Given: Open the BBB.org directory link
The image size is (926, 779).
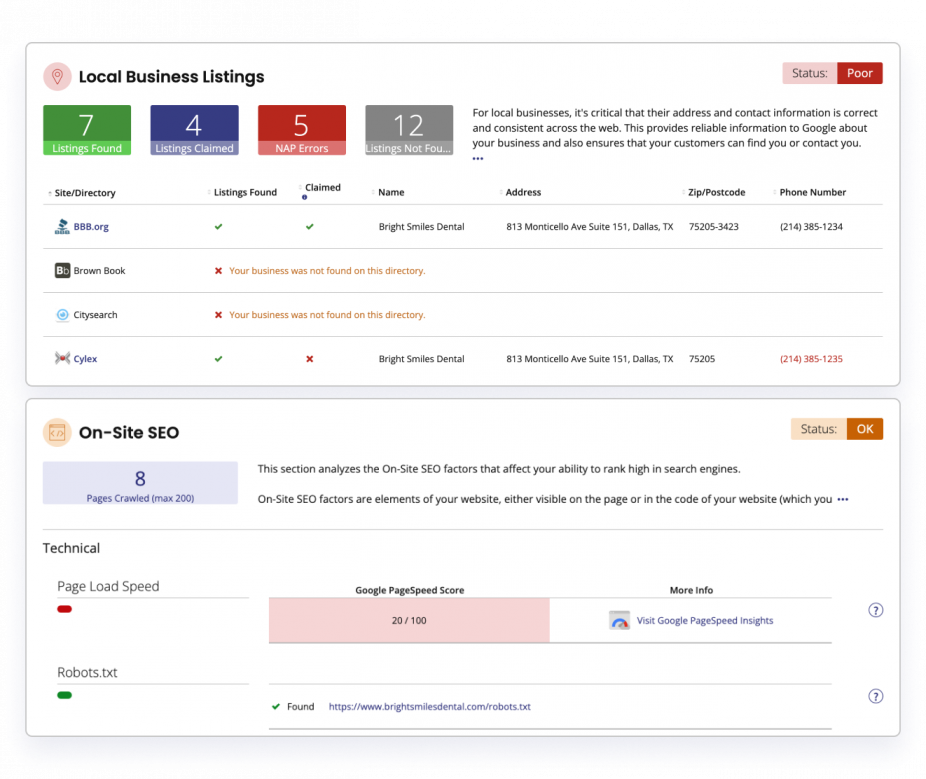Looking at the screenshot, I should pos(91,227).
